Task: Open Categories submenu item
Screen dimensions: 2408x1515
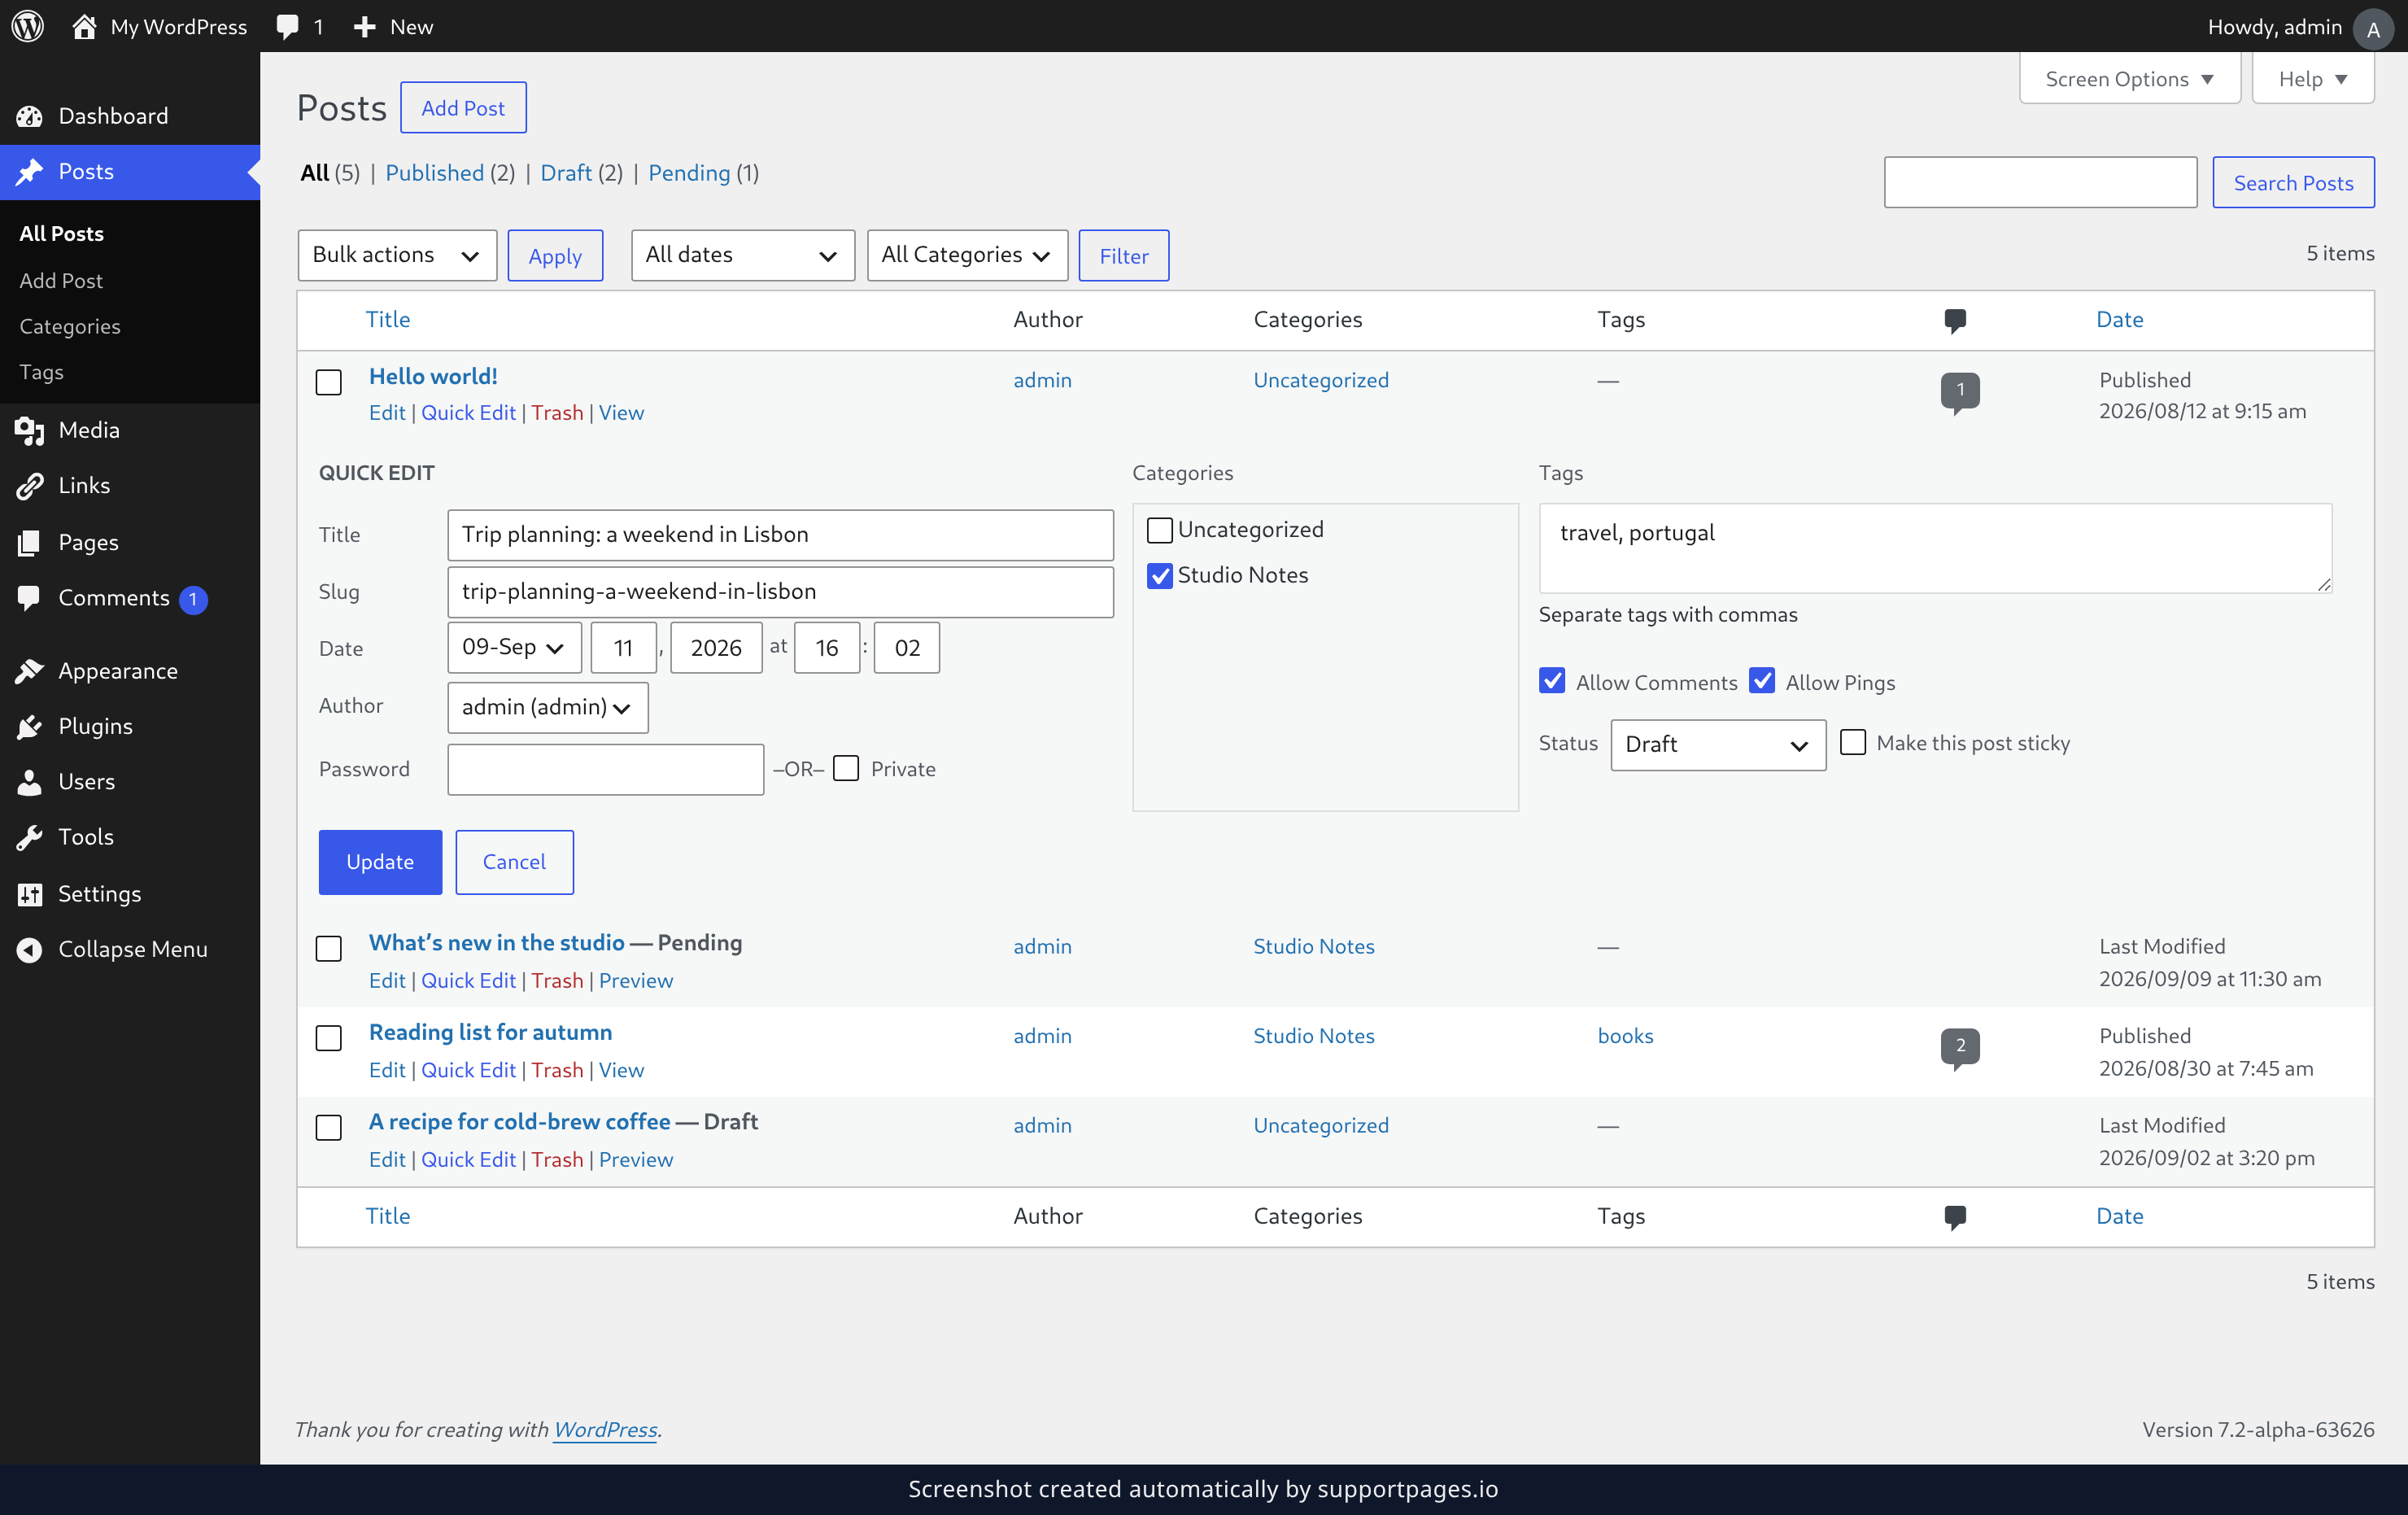Action: 70,326
